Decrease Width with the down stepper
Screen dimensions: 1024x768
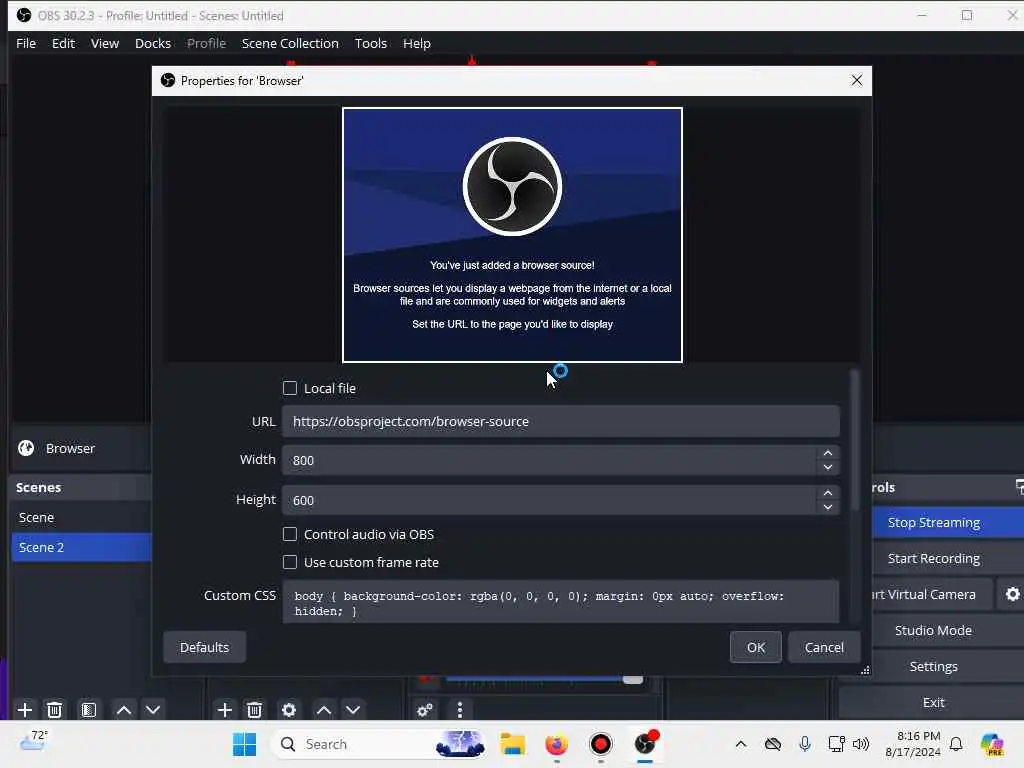[827, 468]
